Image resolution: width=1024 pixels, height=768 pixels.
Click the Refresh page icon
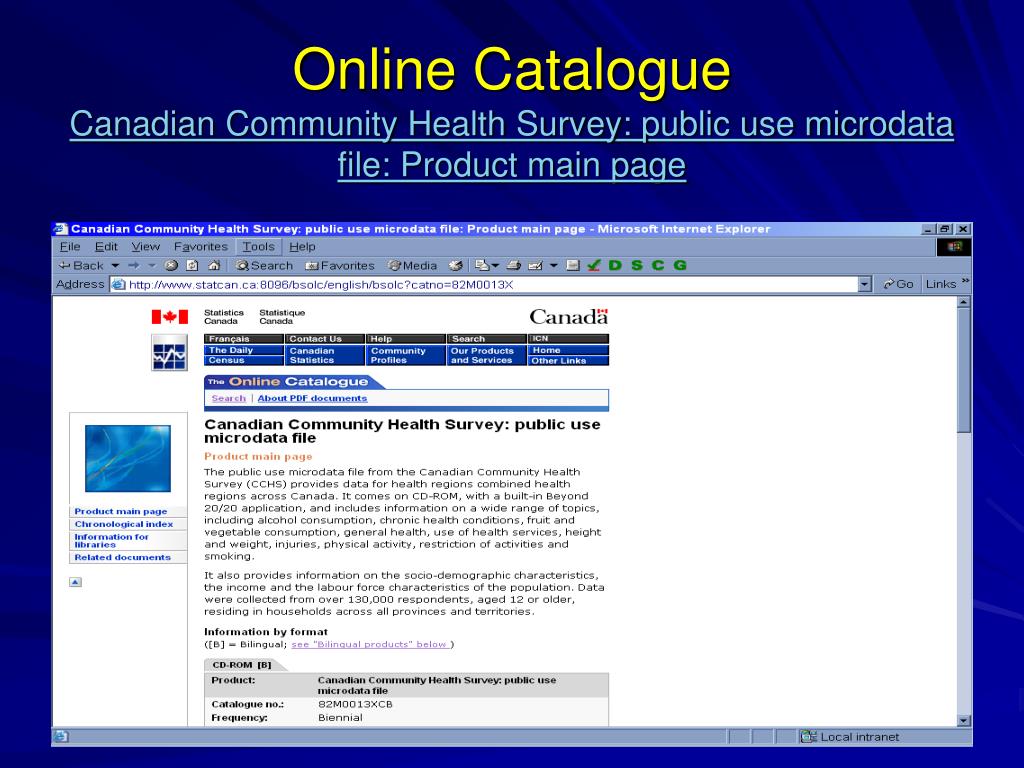click(x=192, y=265)
